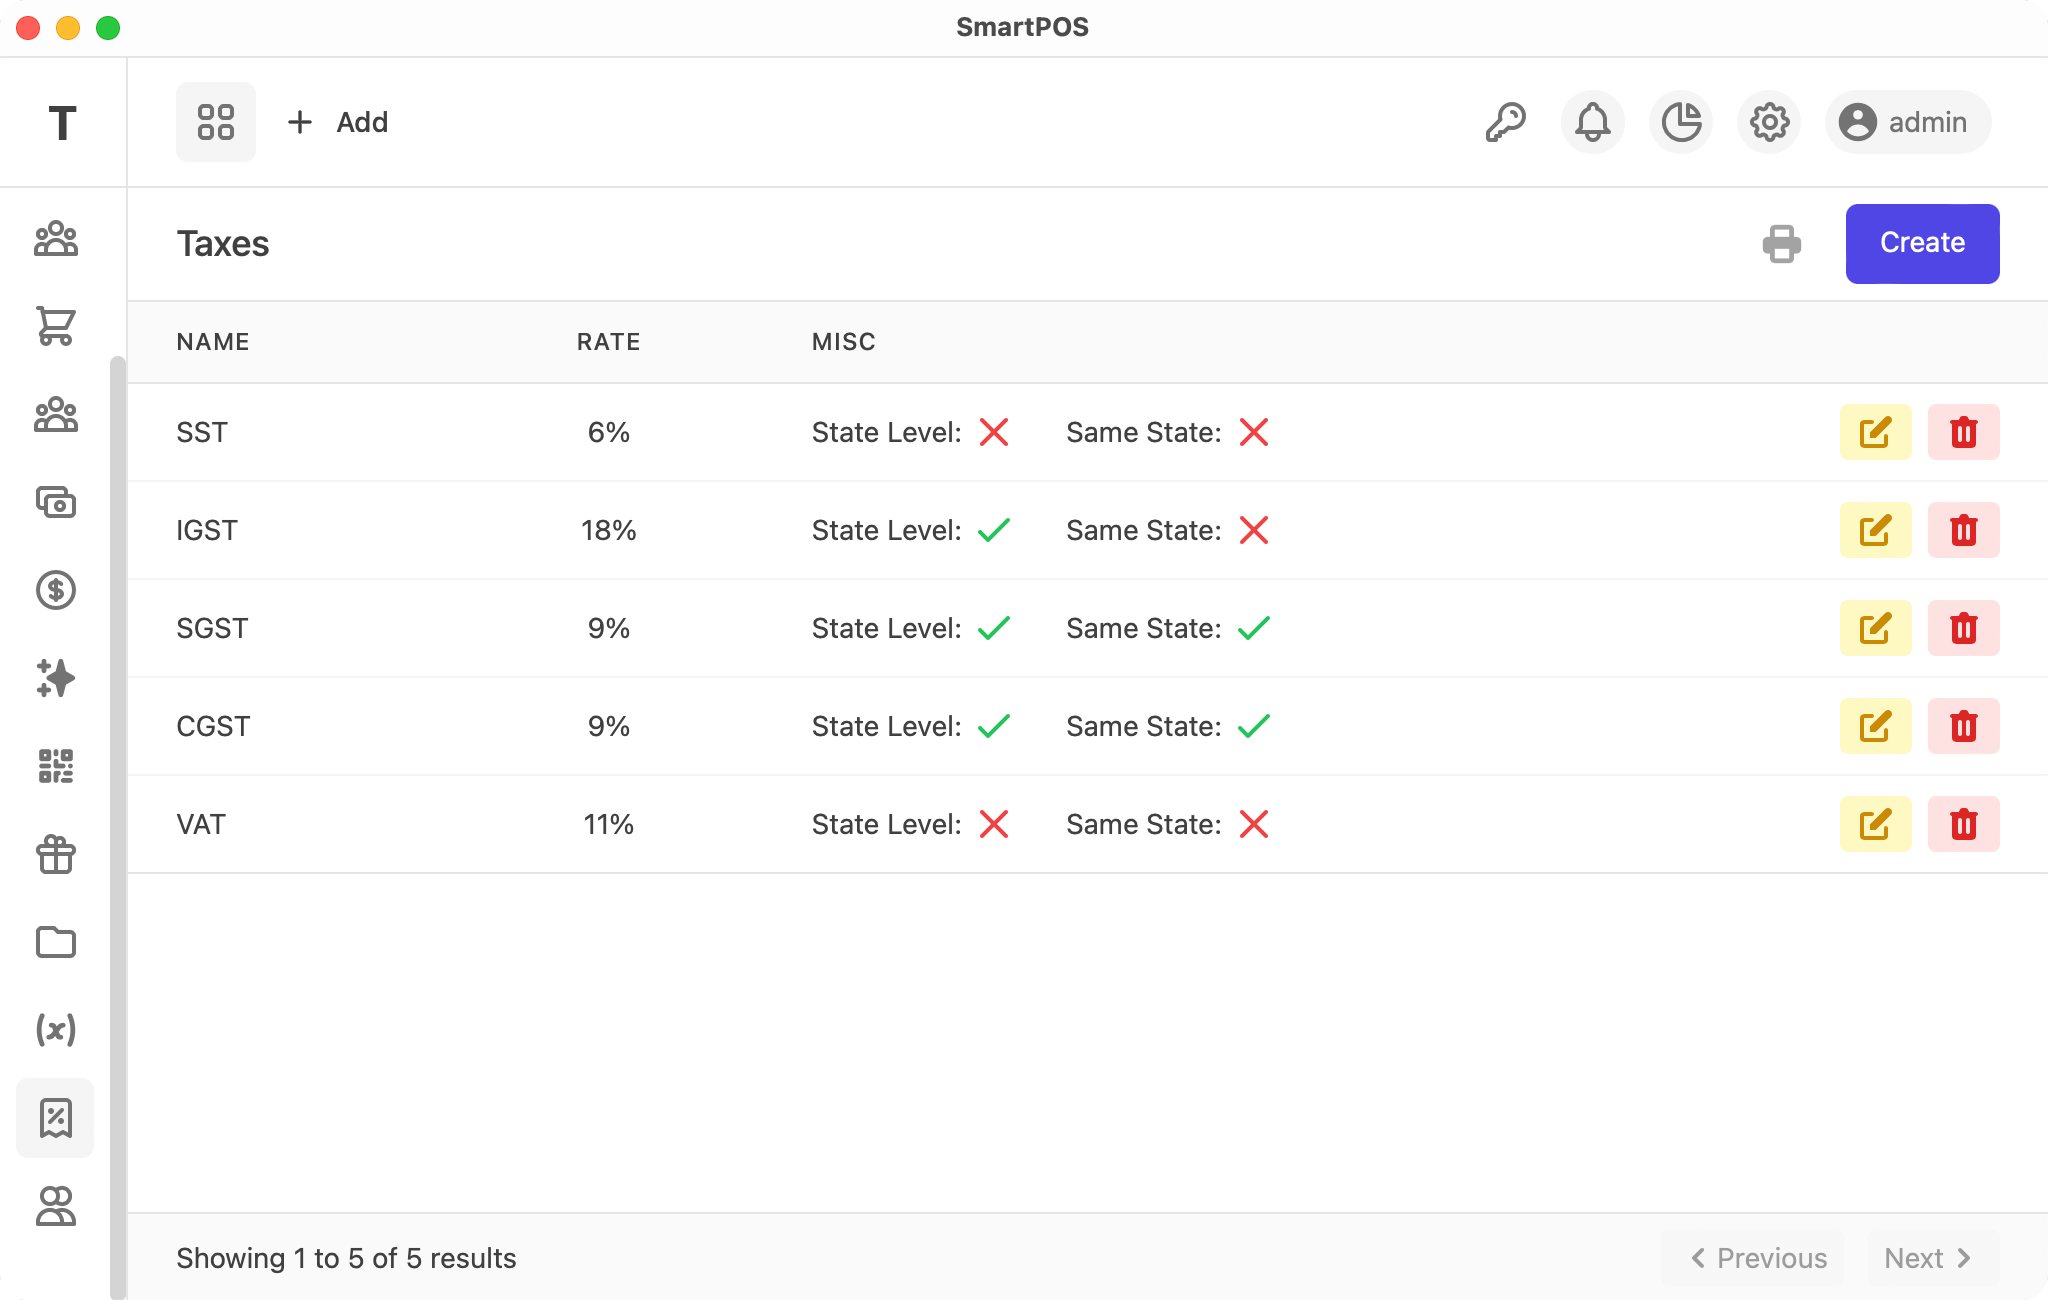Click the settings gear icon

point(1770,122)
